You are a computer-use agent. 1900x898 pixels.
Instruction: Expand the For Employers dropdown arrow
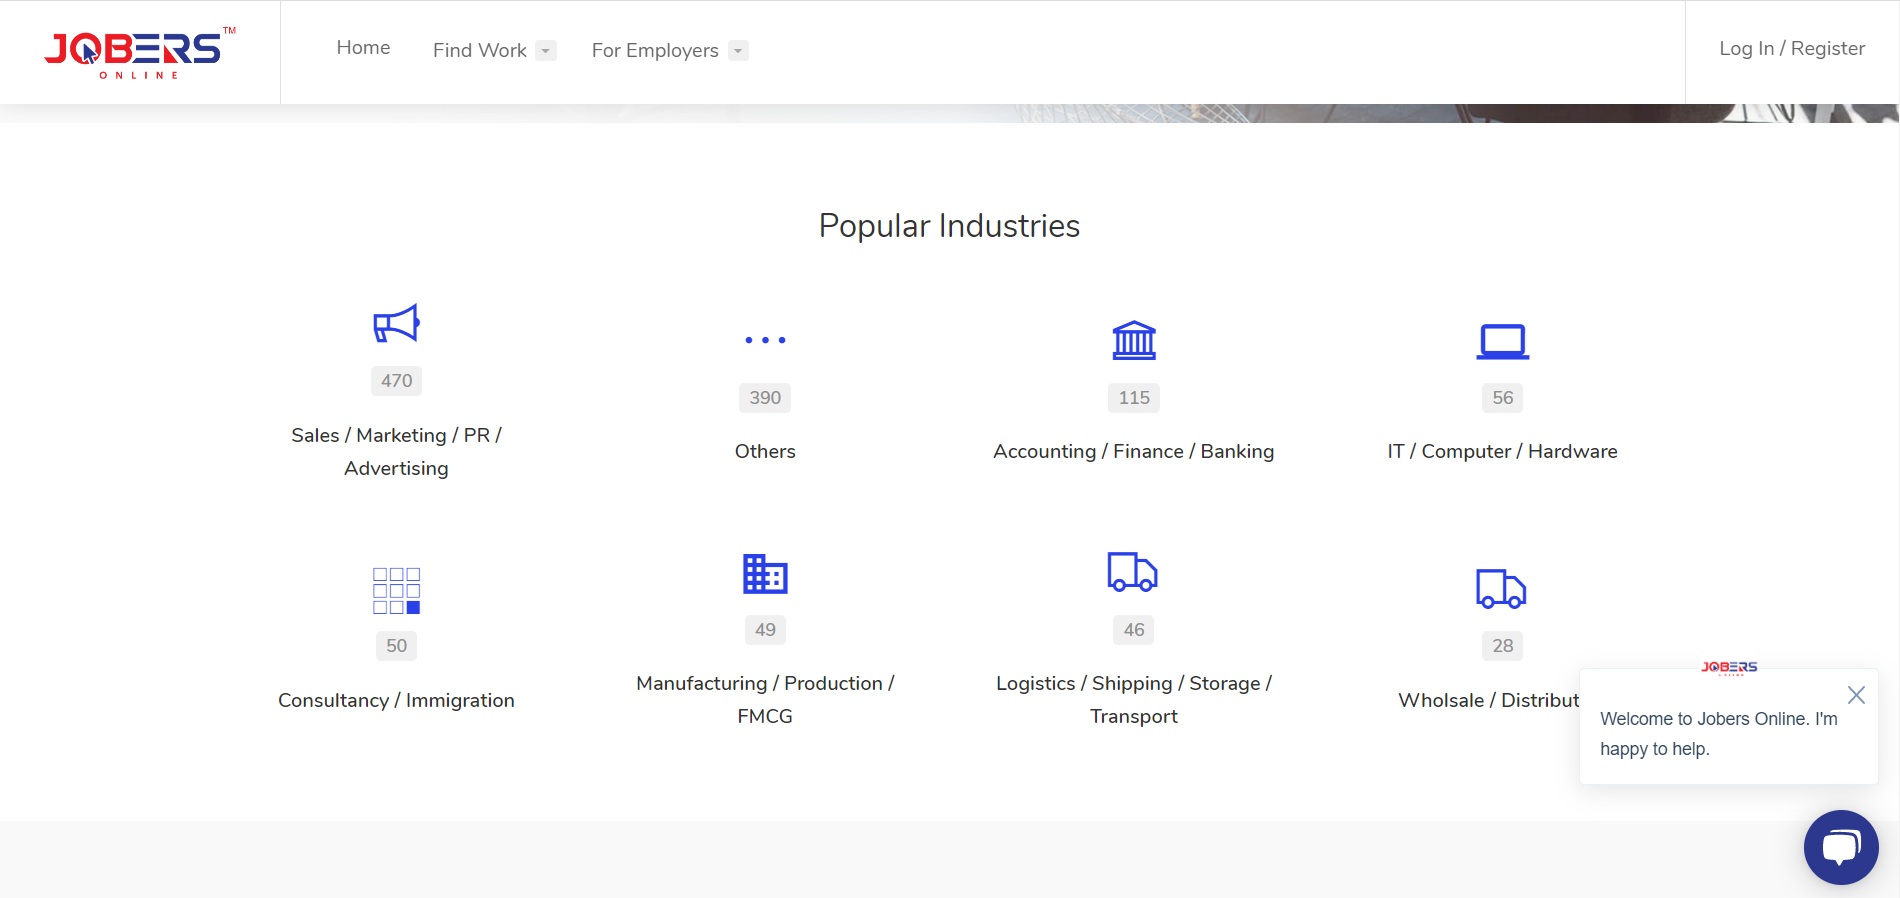tap(738, 51)
